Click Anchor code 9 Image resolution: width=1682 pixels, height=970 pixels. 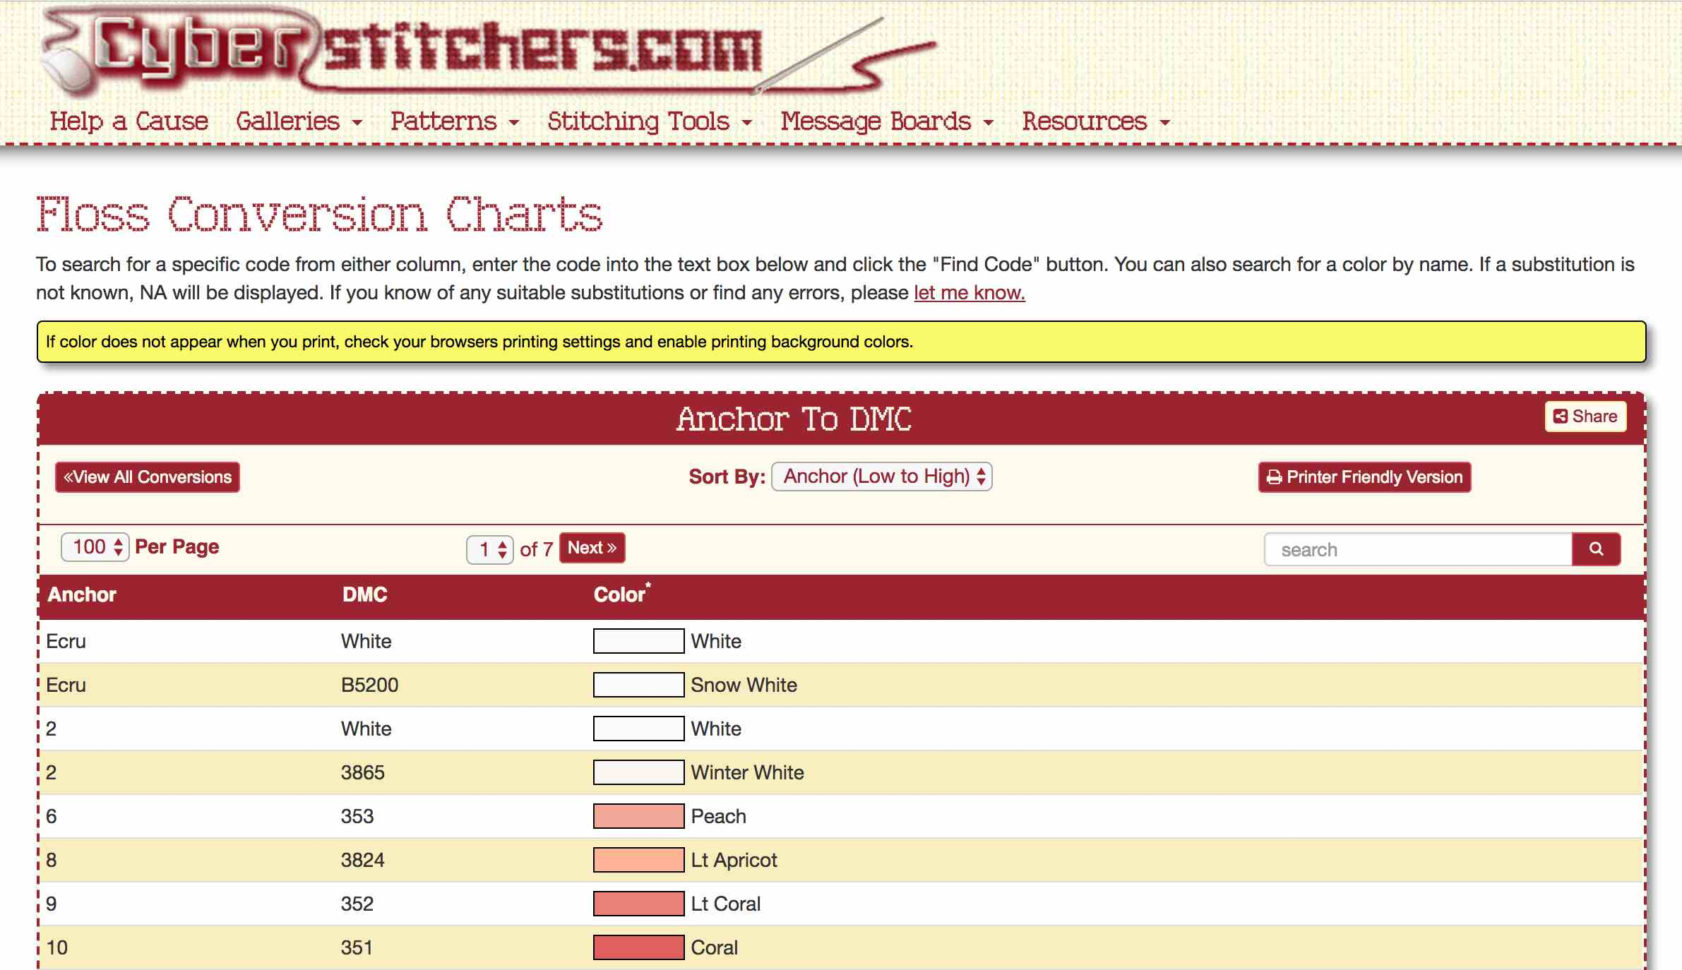pyautogui.click(x=52, y=904)
